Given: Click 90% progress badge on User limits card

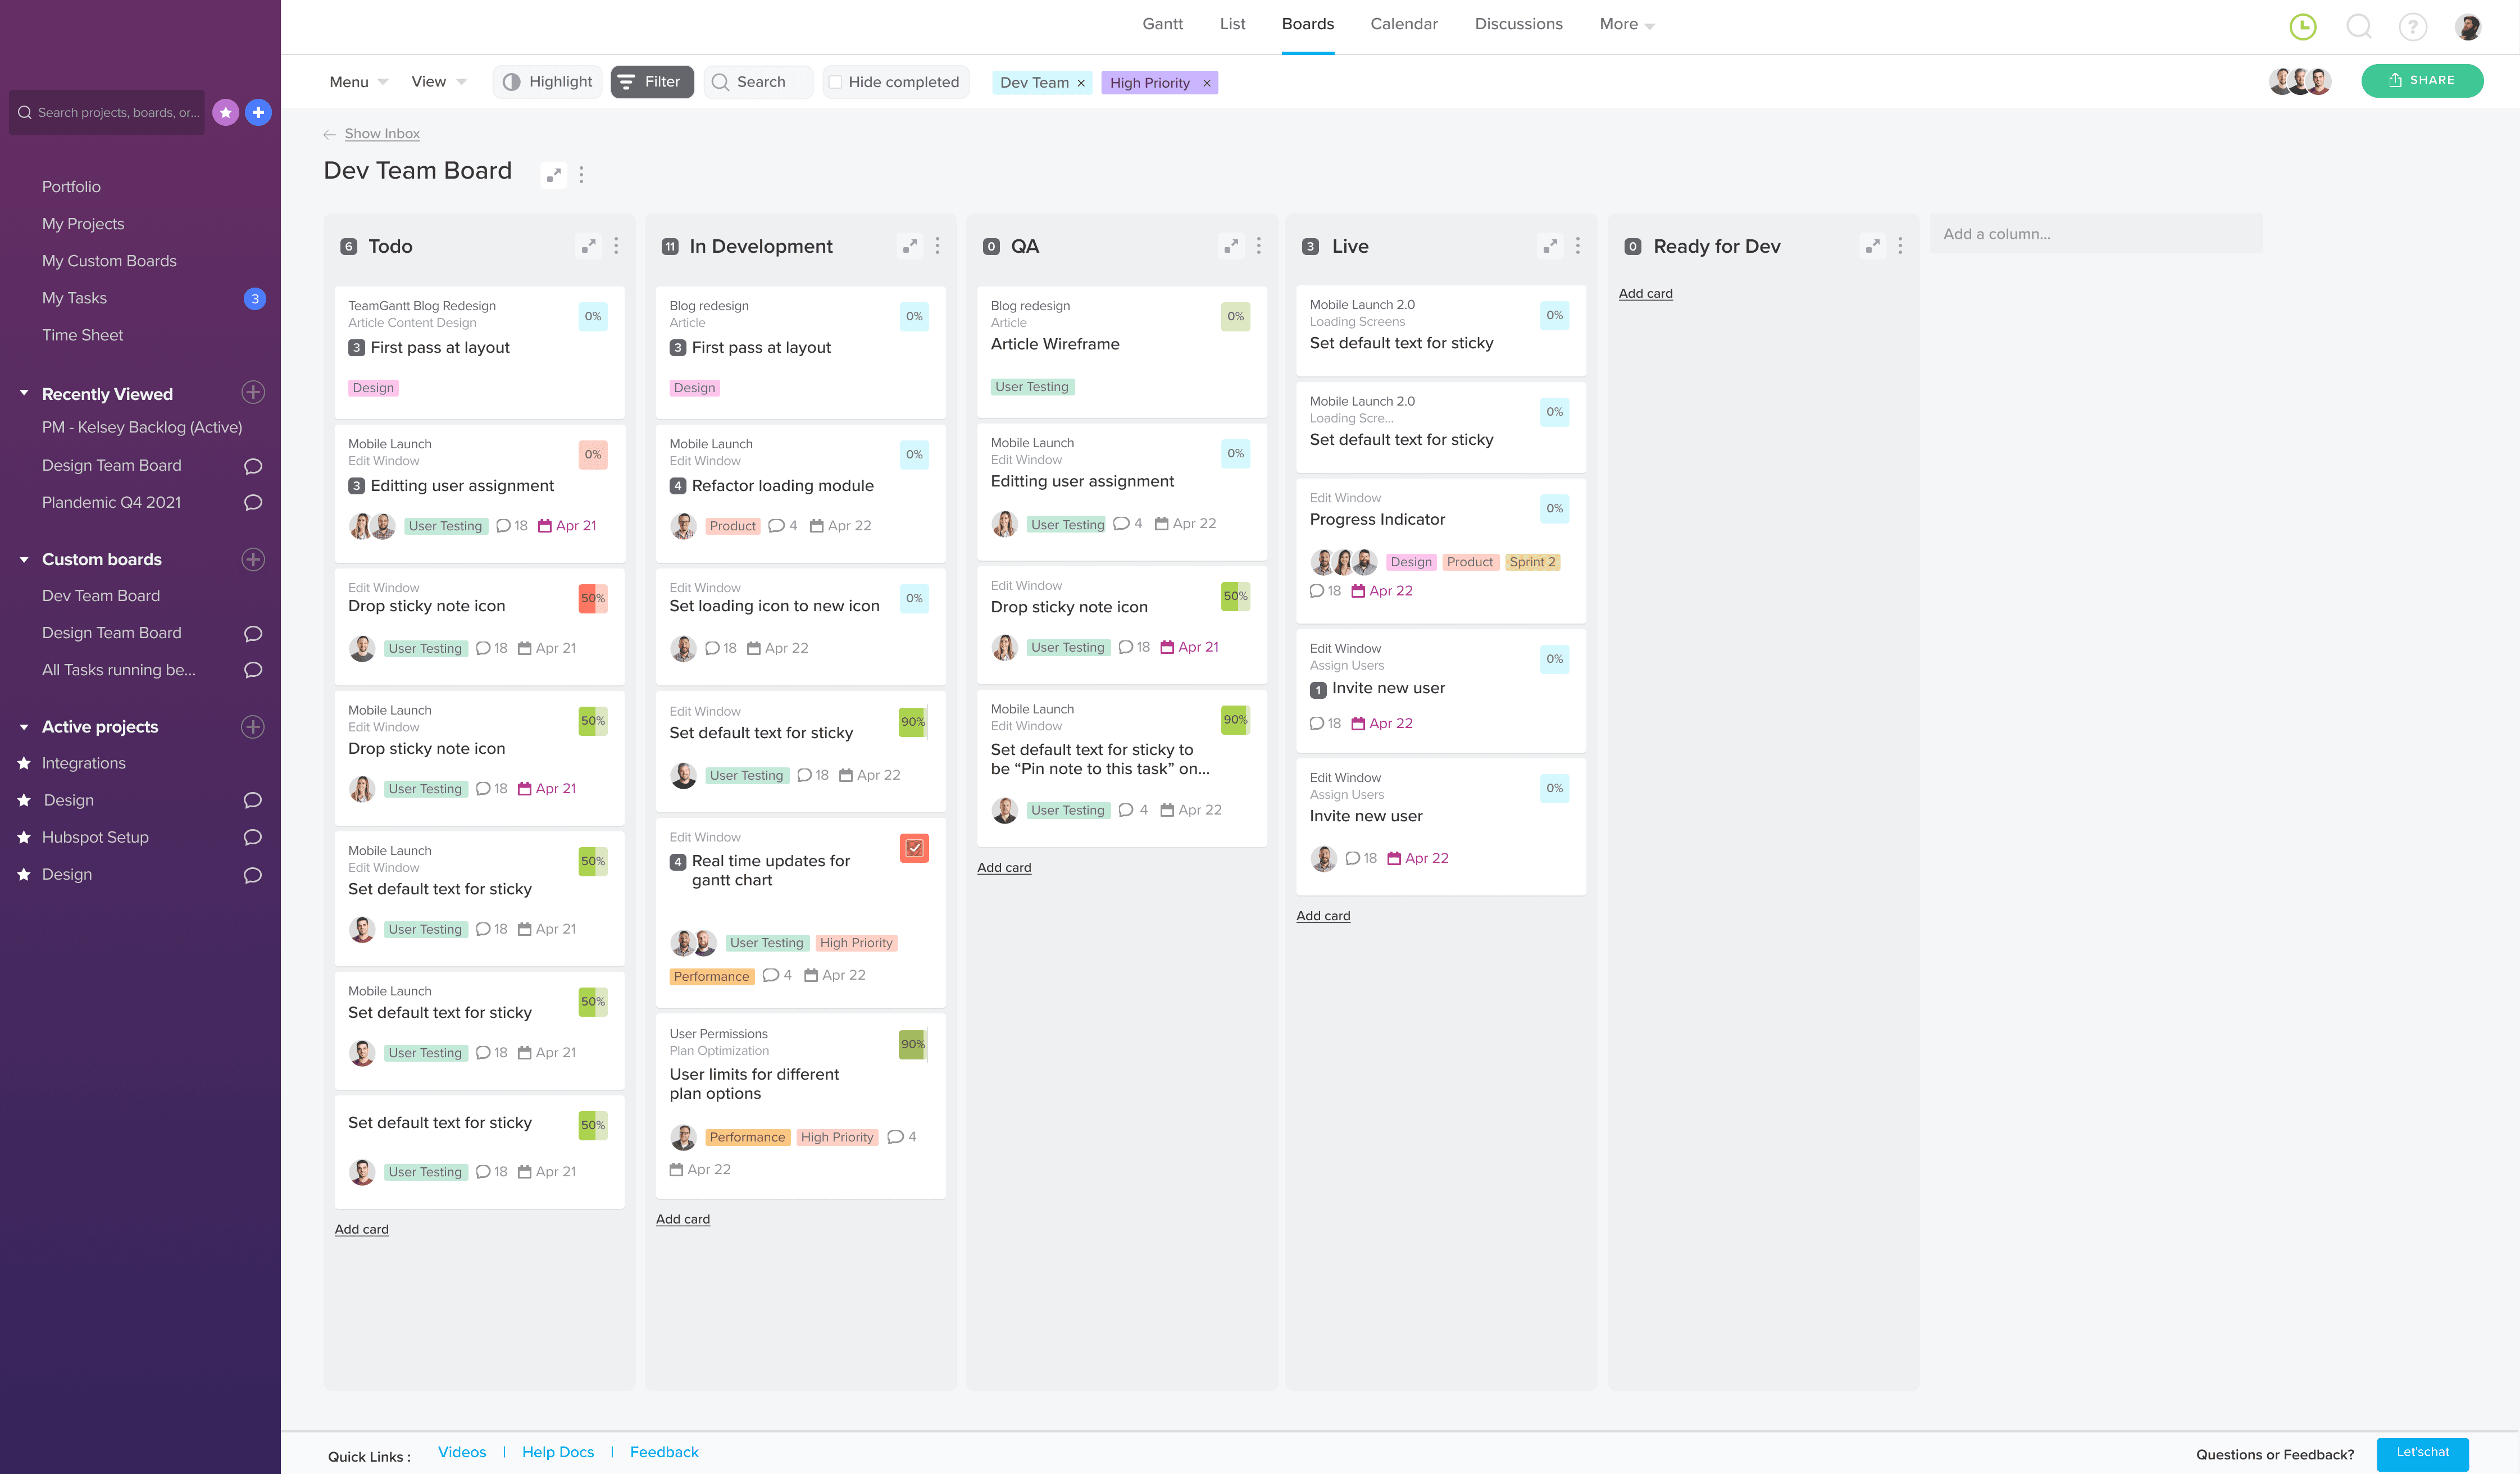Looking at the screenshot, I should 912,1044.
